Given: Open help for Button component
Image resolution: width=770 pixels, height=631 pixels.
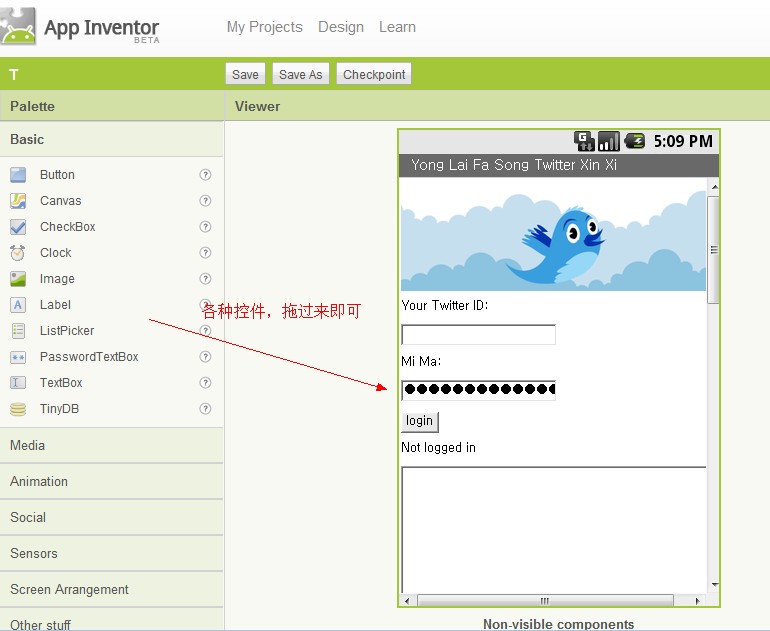Looking at the screenshot, I should [x=205, y=175].
